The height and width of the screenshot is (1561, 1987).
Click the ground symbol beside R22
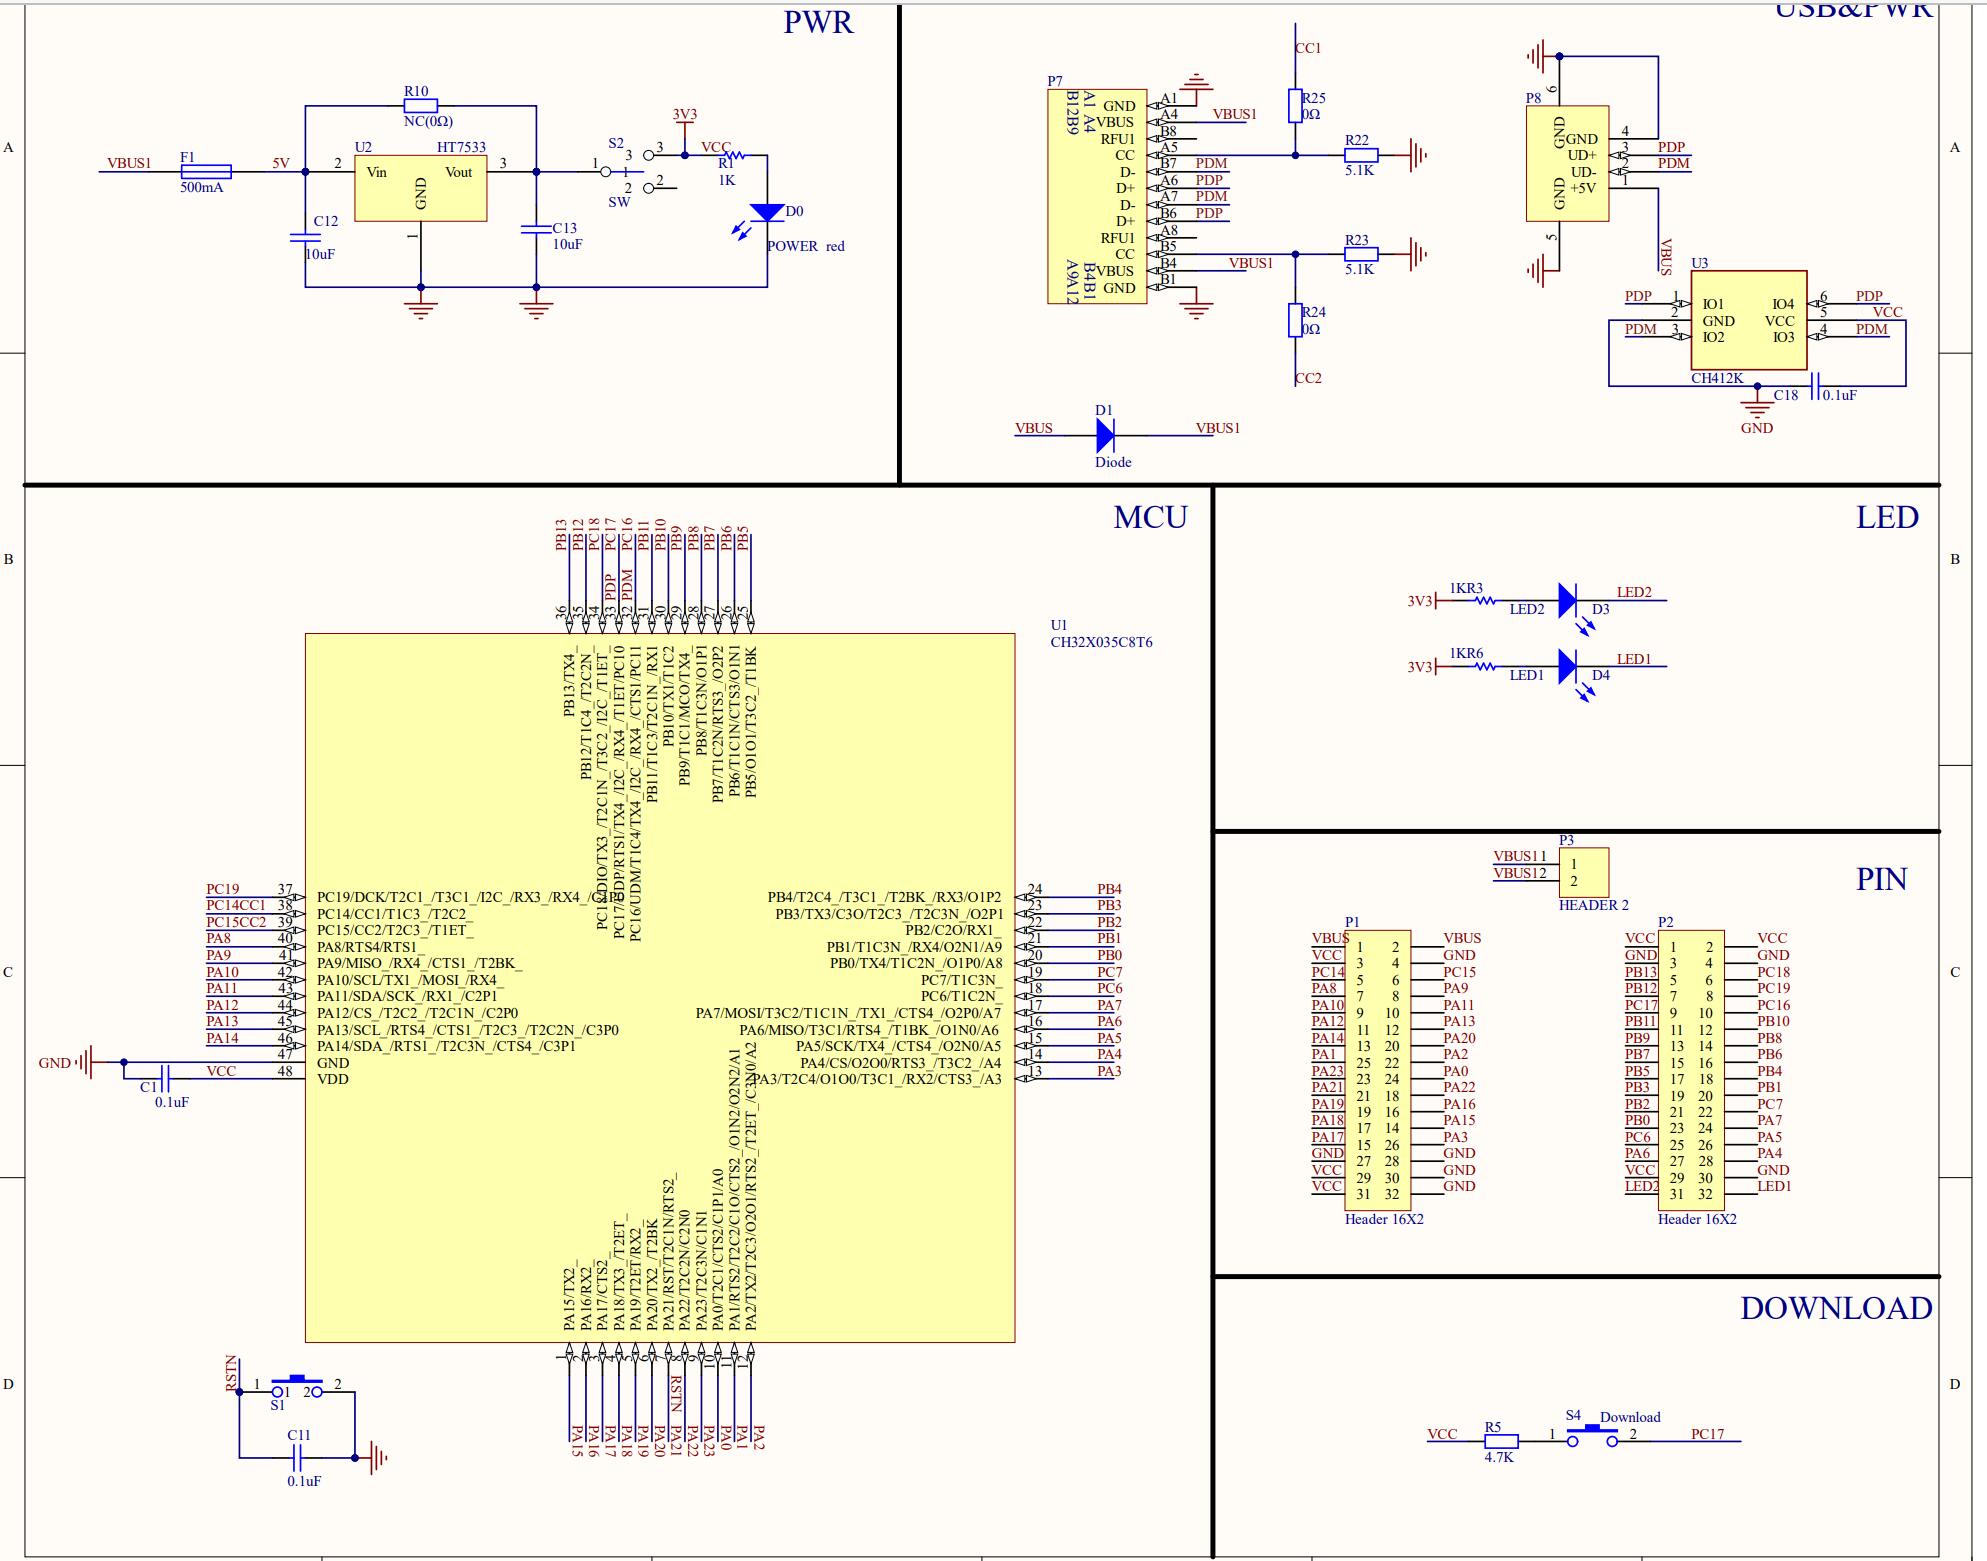[x=1417, y=155]
